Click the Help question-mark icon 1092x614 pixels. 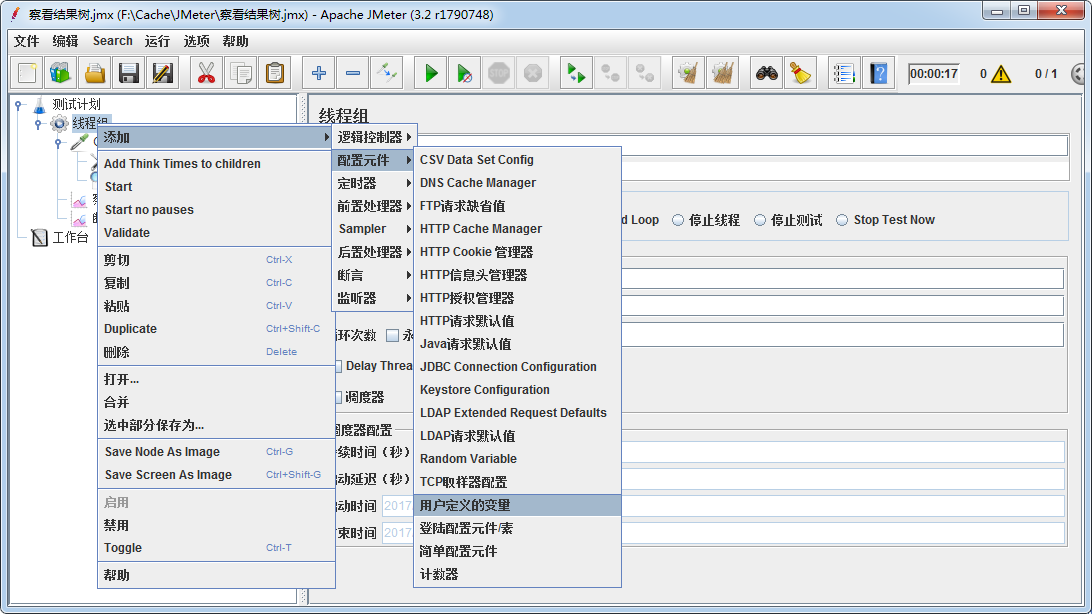coord(879,73)
